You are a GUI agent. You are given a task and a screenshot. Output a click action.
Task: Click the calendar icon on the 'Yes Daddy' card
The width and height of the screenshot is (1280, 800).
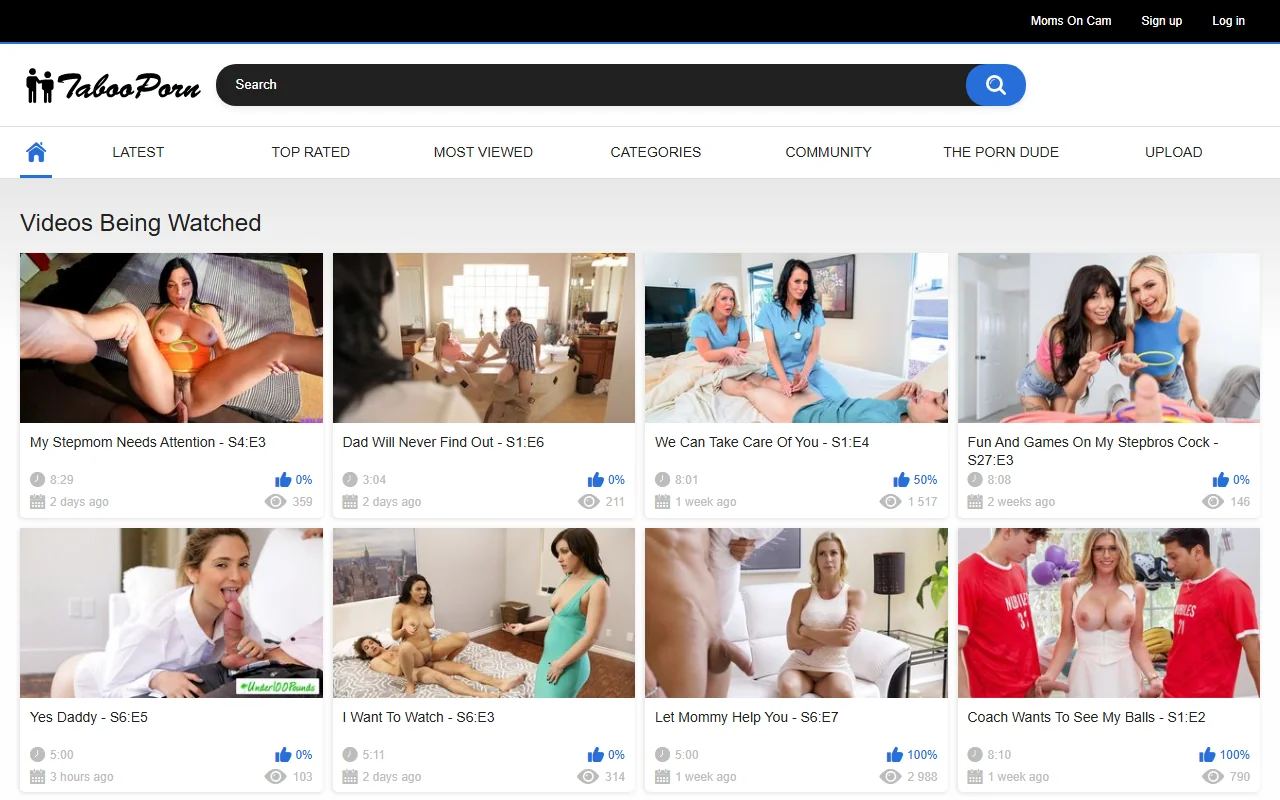pos(37,777)
